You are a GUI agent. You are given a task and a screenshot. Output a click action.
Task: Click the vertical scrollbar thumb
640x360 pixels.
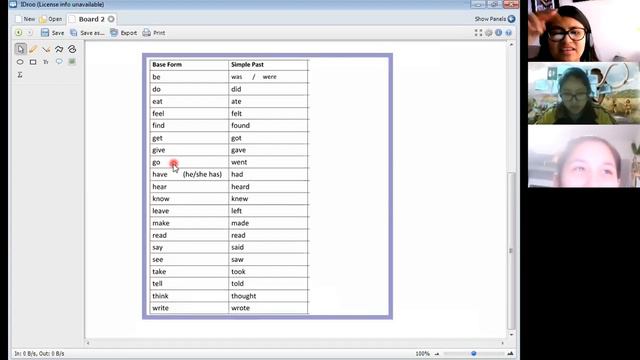tap(511, 250)
